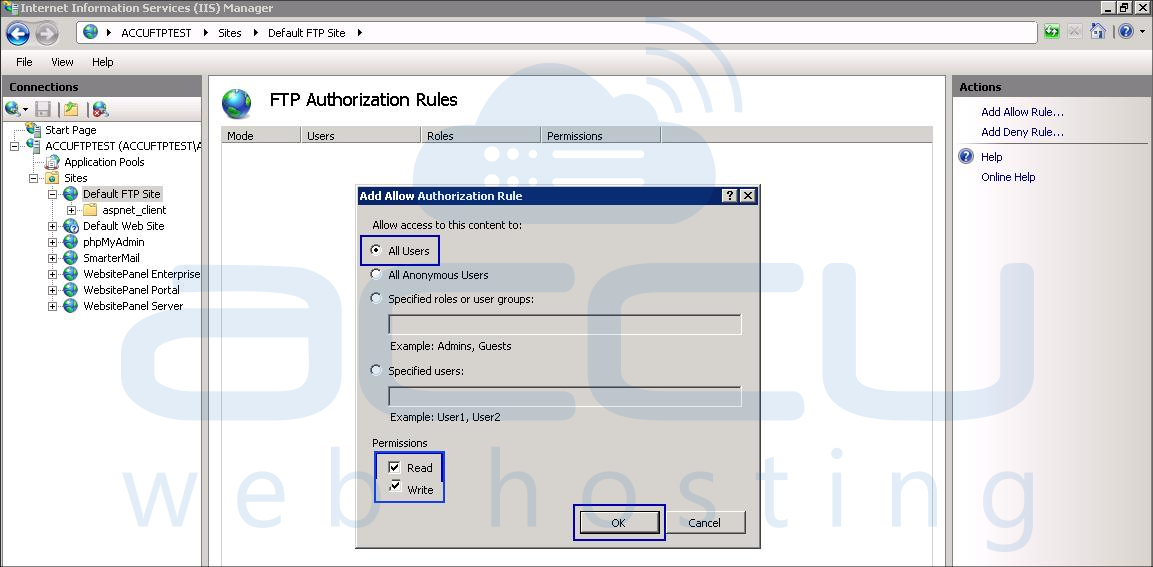
Task: Open the View menu
Action: pyautogui.click(x=63, y=62)
